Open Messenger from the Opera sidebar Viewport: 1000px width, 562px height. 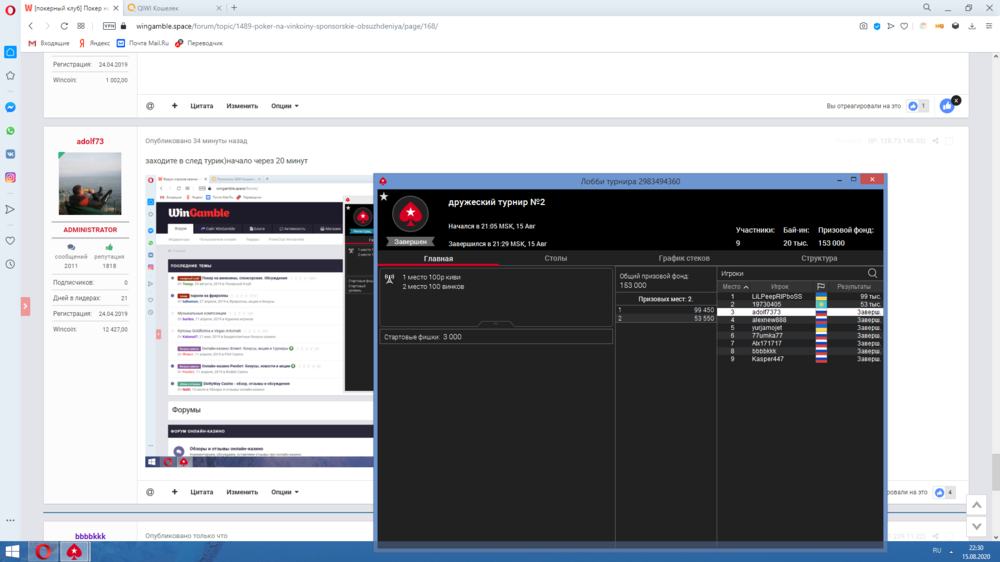[10, 107]
